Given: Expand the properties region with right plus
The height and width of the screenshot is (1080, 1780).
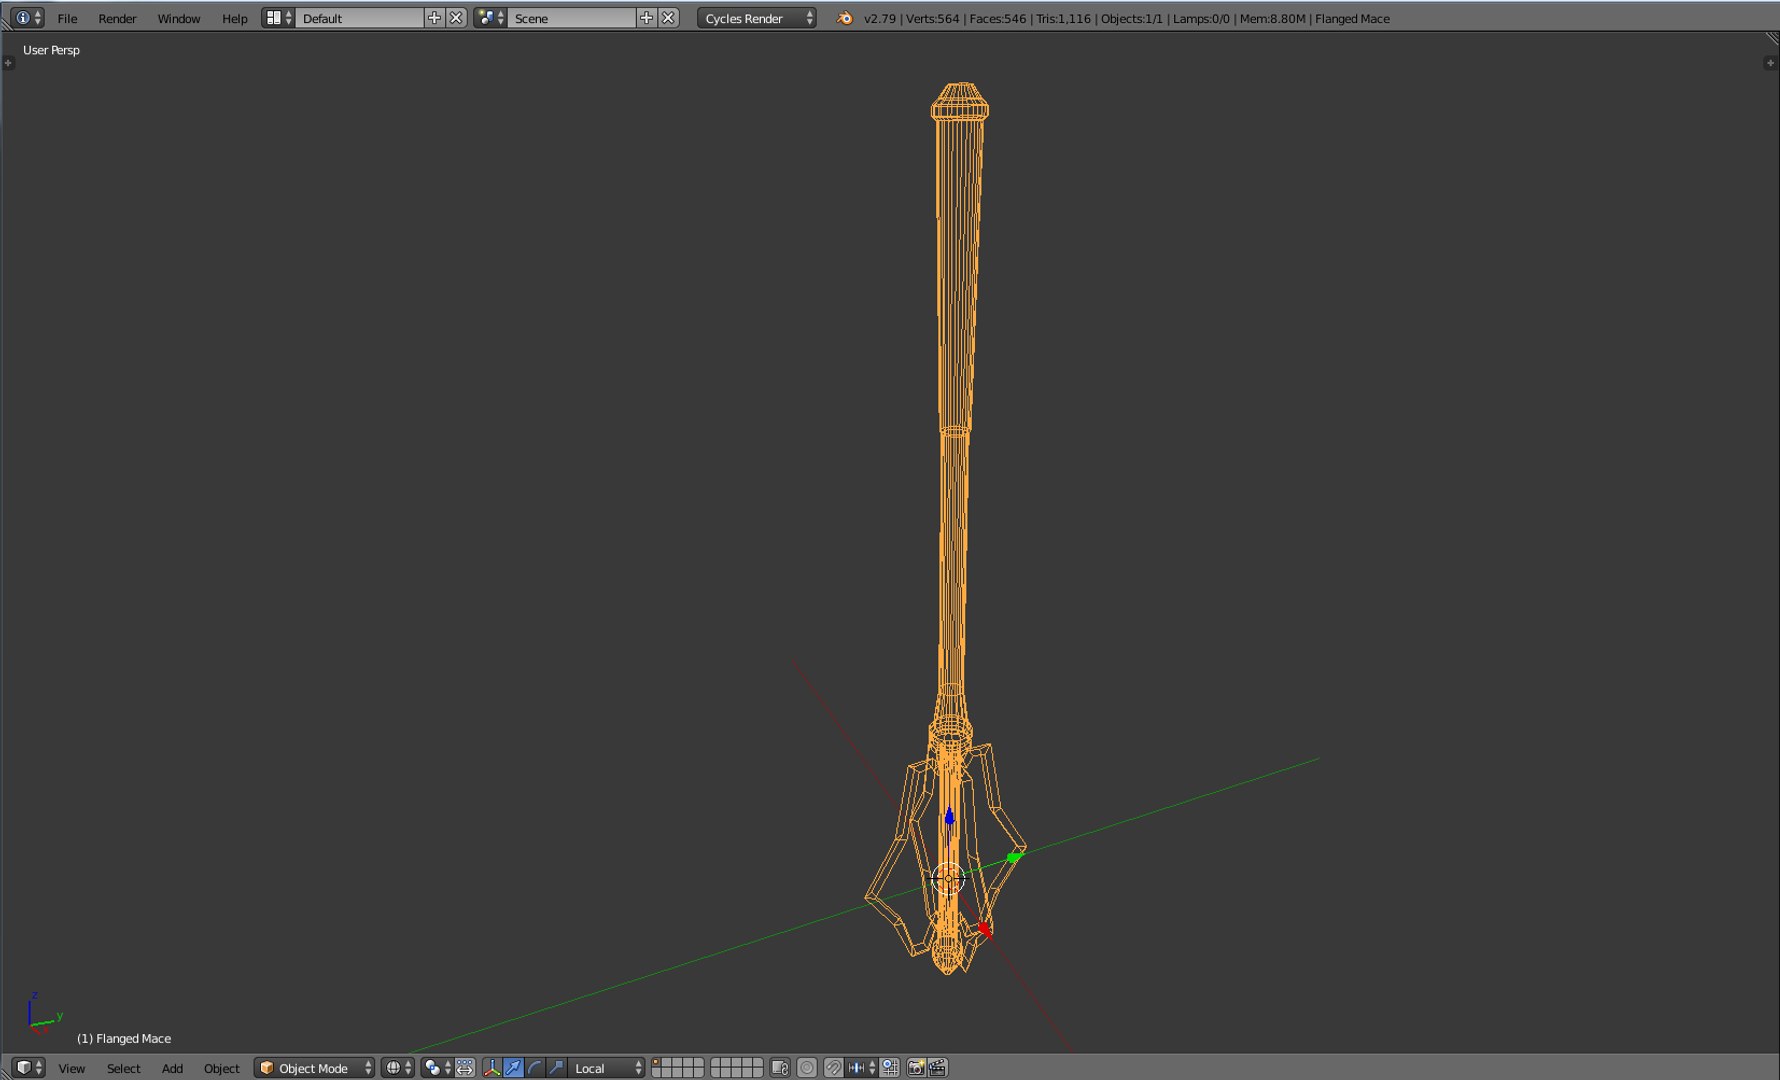Looking at the screenshot, I should (x=1770, y=63).
